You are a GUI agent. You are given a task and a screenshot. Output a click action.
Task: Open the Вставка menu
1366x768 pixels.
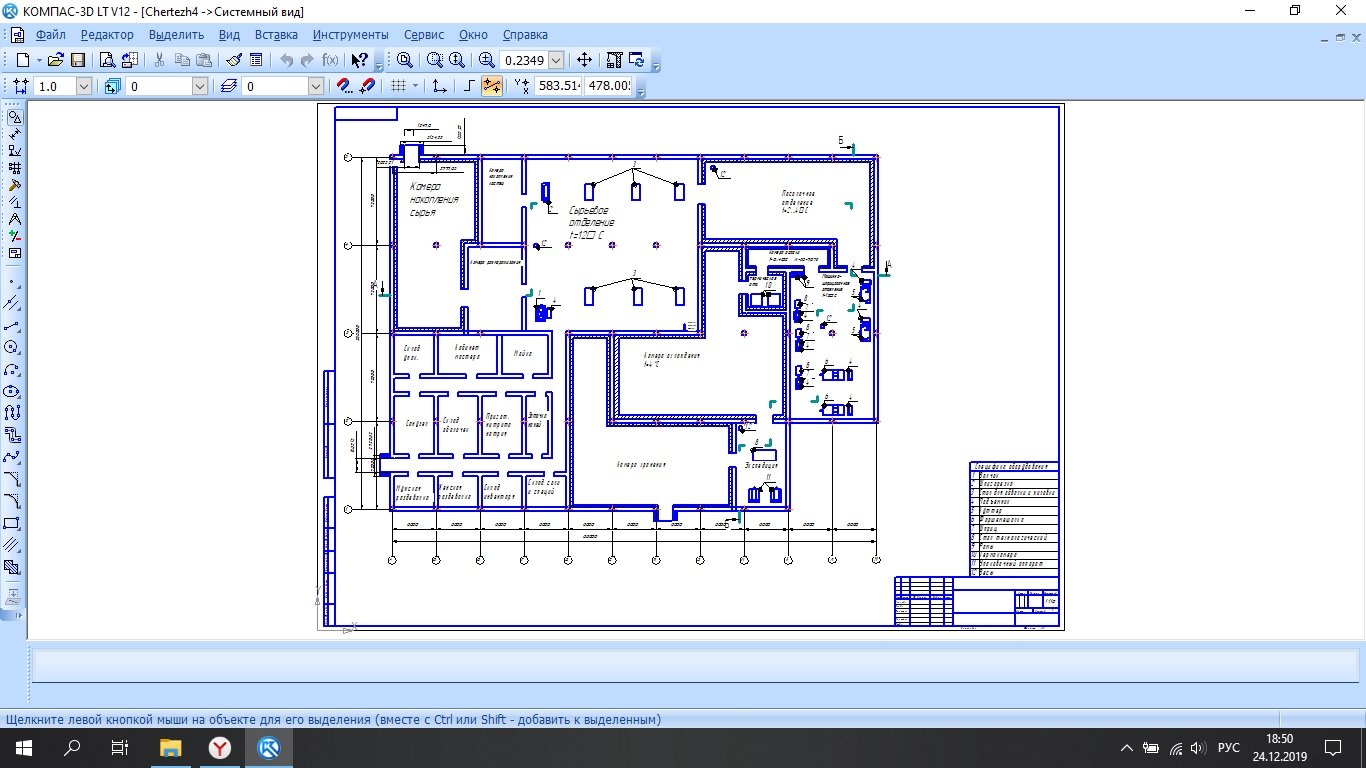276,35
